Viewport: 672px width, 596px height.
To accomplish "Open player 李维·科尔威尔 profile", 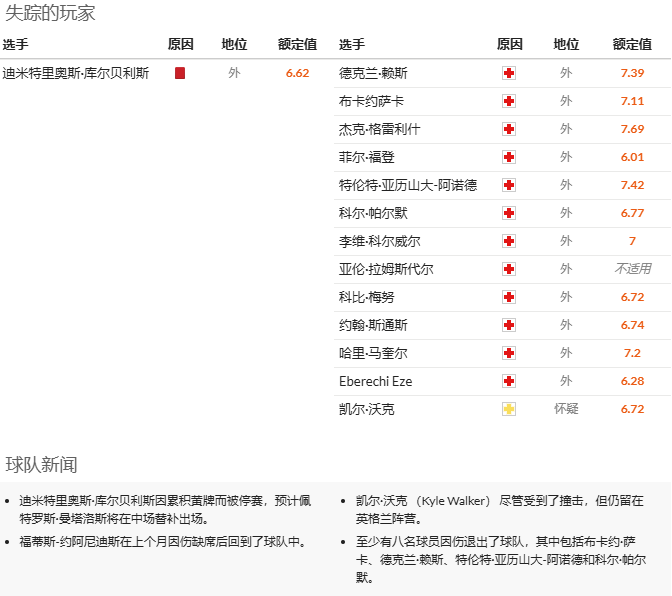I will pyautogui.click(x=379, y=241).
